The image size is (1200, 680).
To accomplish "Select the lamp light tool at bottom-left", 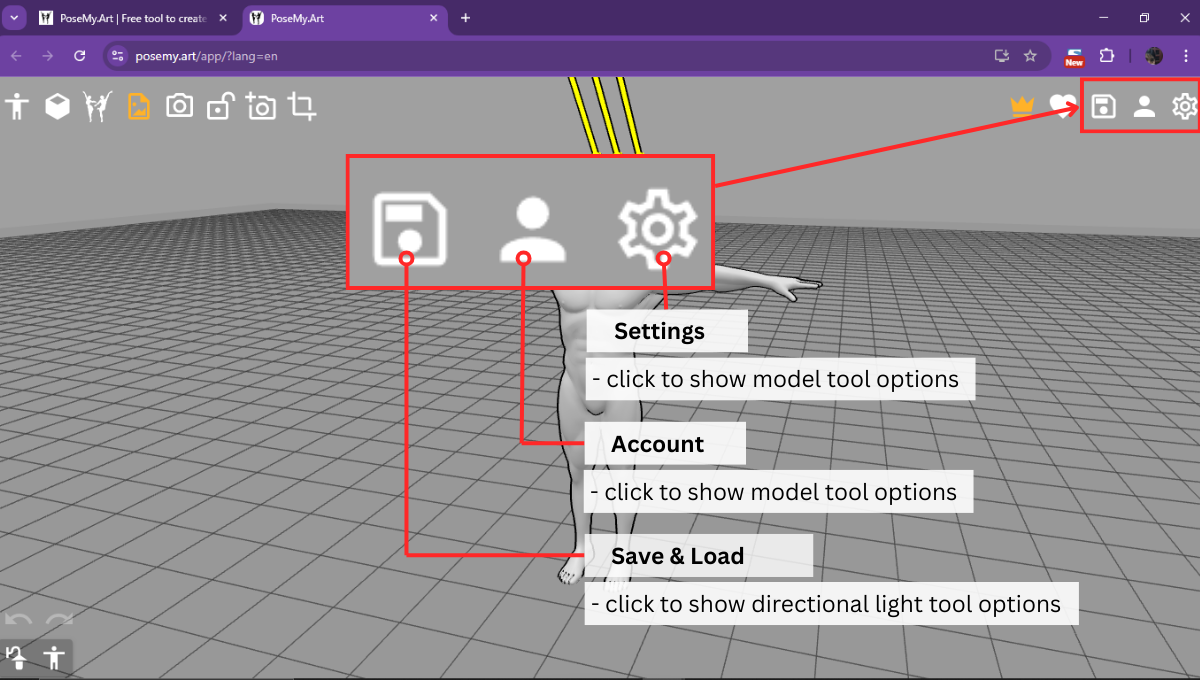I will [x=17, y=657].
